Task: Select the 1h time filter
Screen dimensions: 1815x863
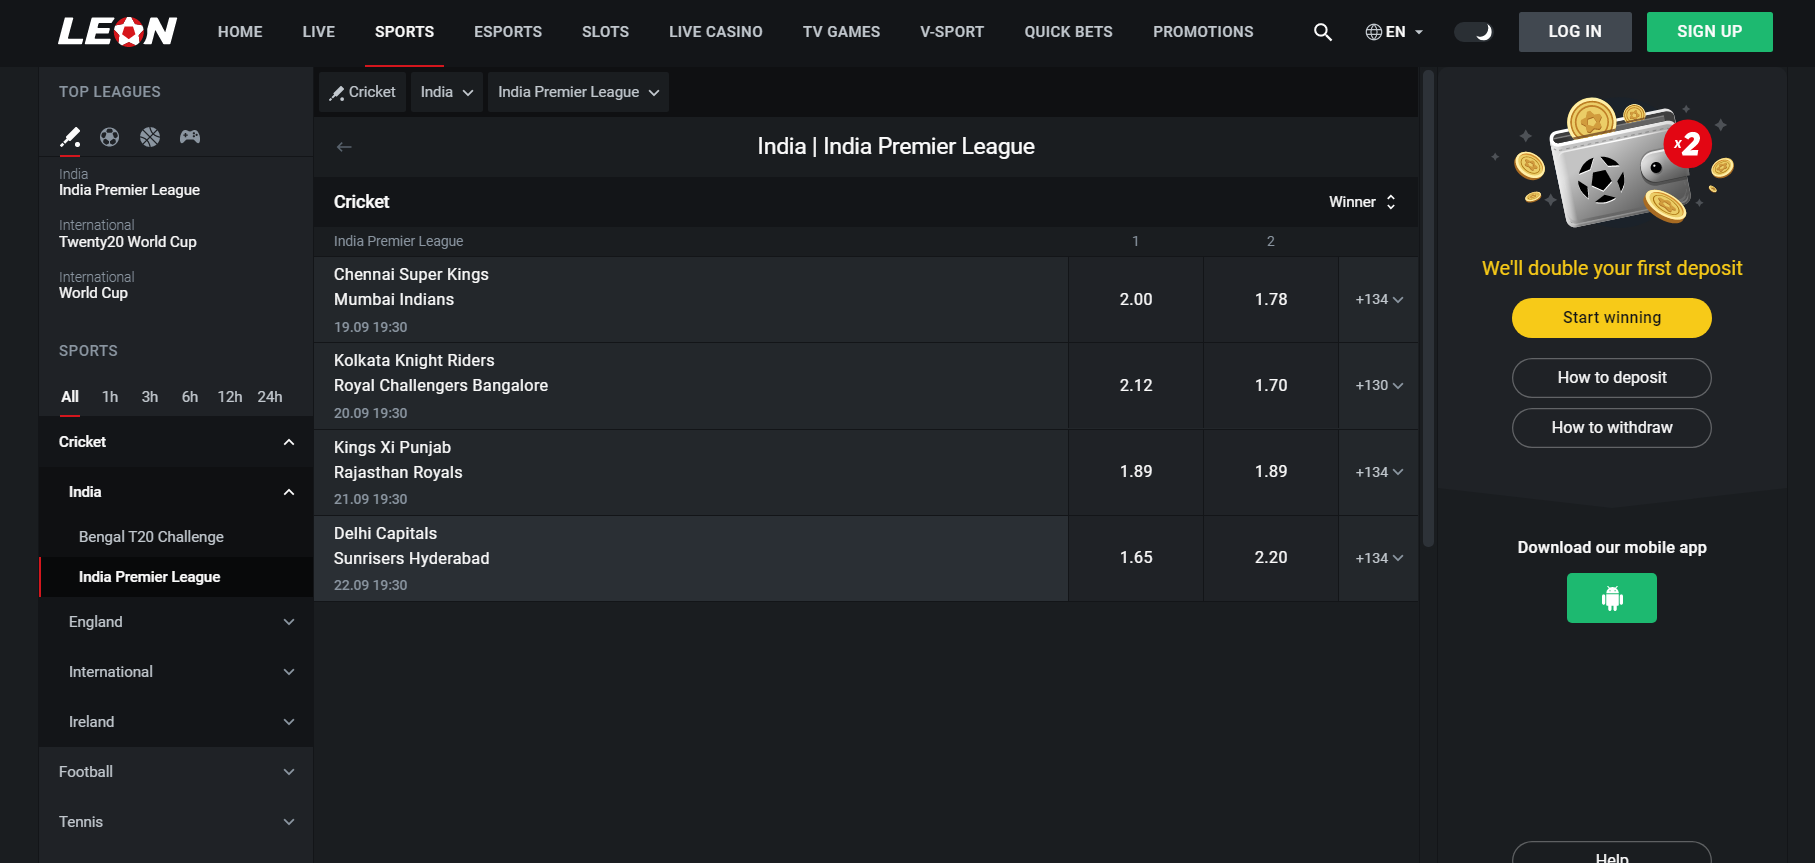Action: [x=110, y=397]
